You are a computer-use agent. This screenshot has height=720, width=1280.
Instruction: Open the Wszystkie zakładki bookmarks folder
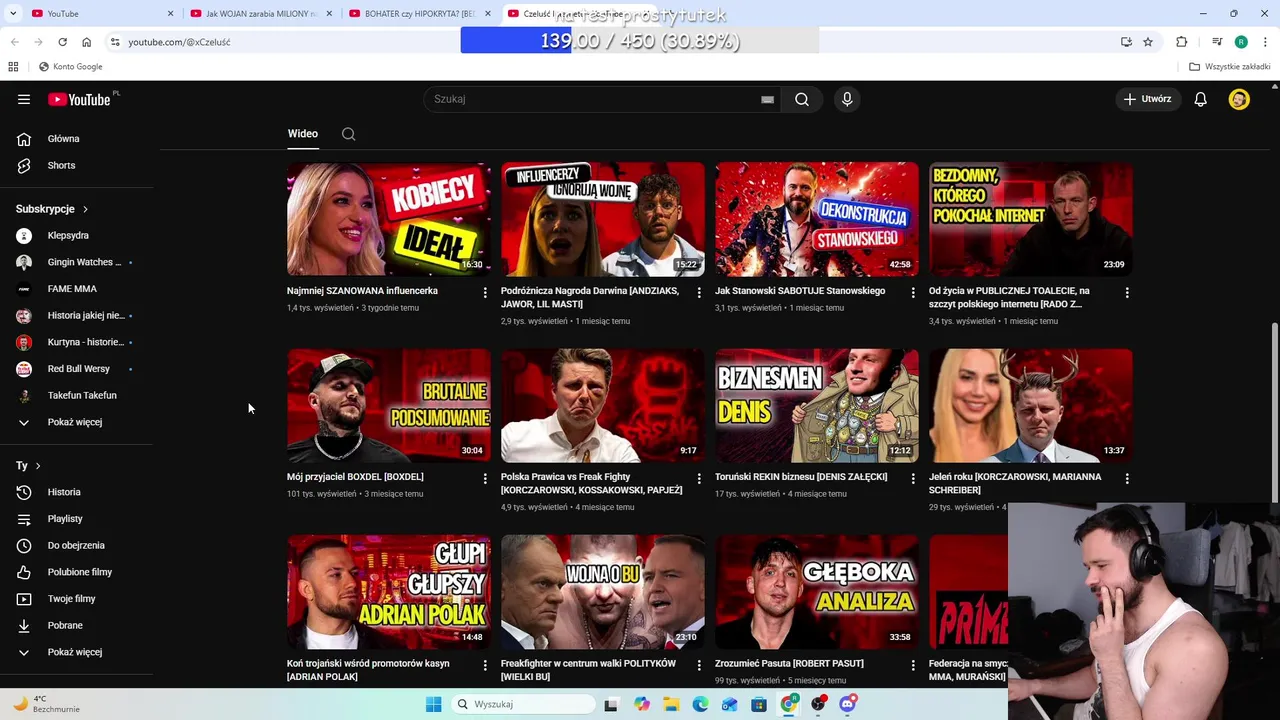point(1230,67)
